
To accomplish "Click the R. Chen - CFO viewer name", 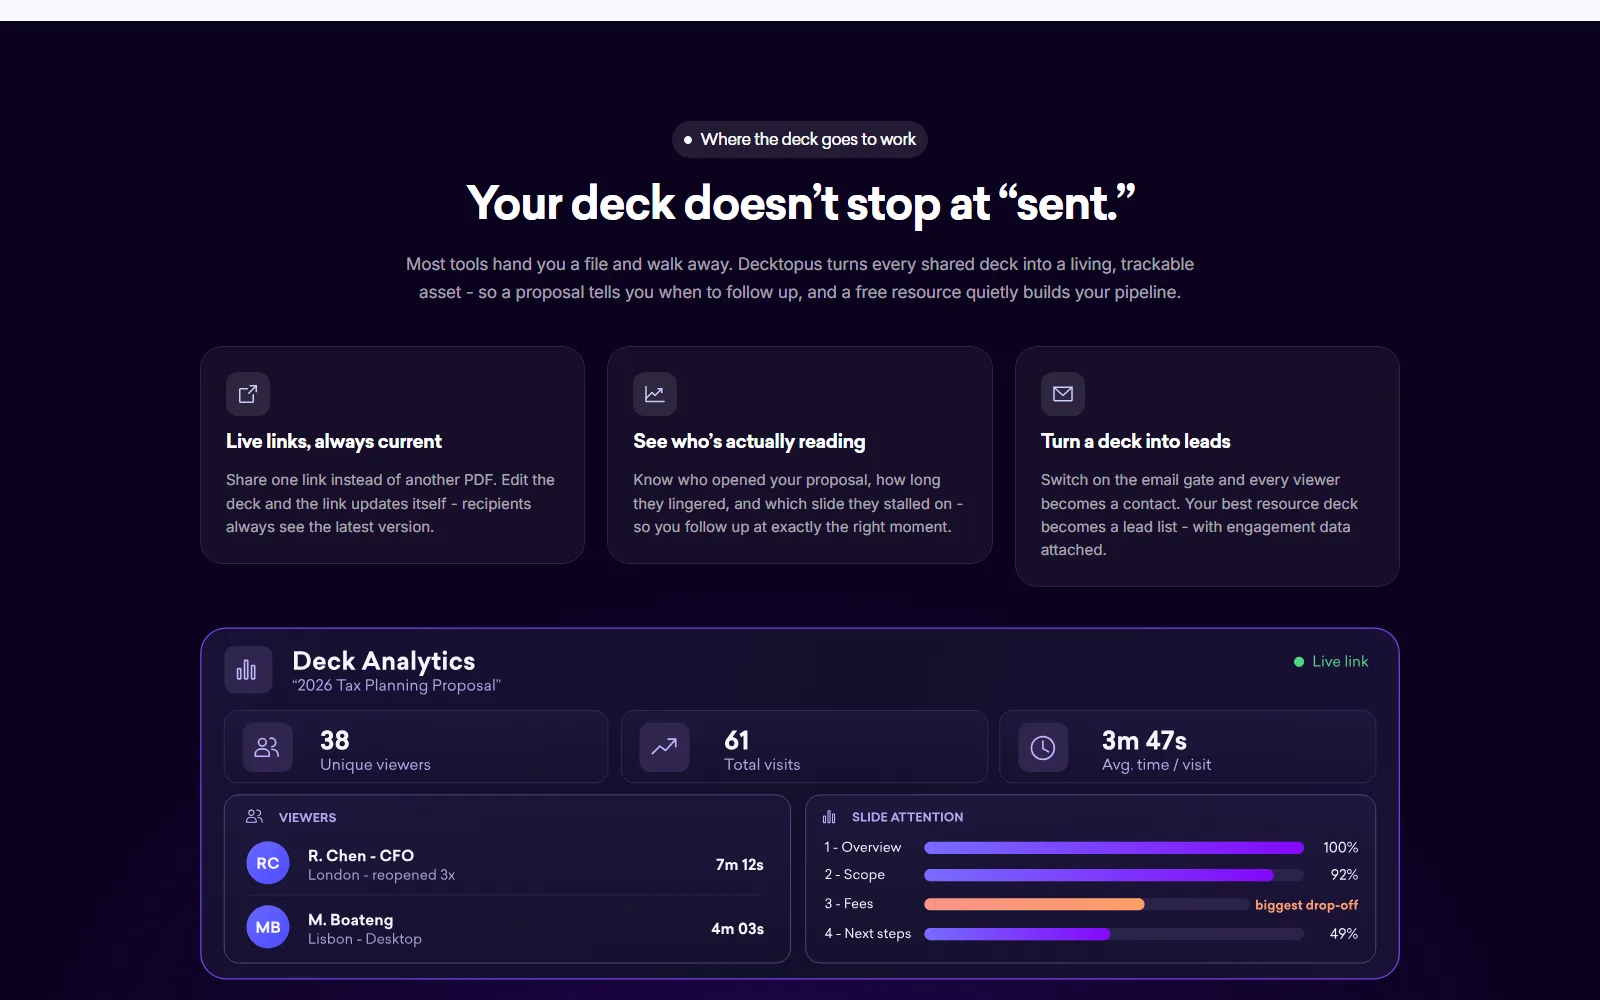I will coord(361,856).
